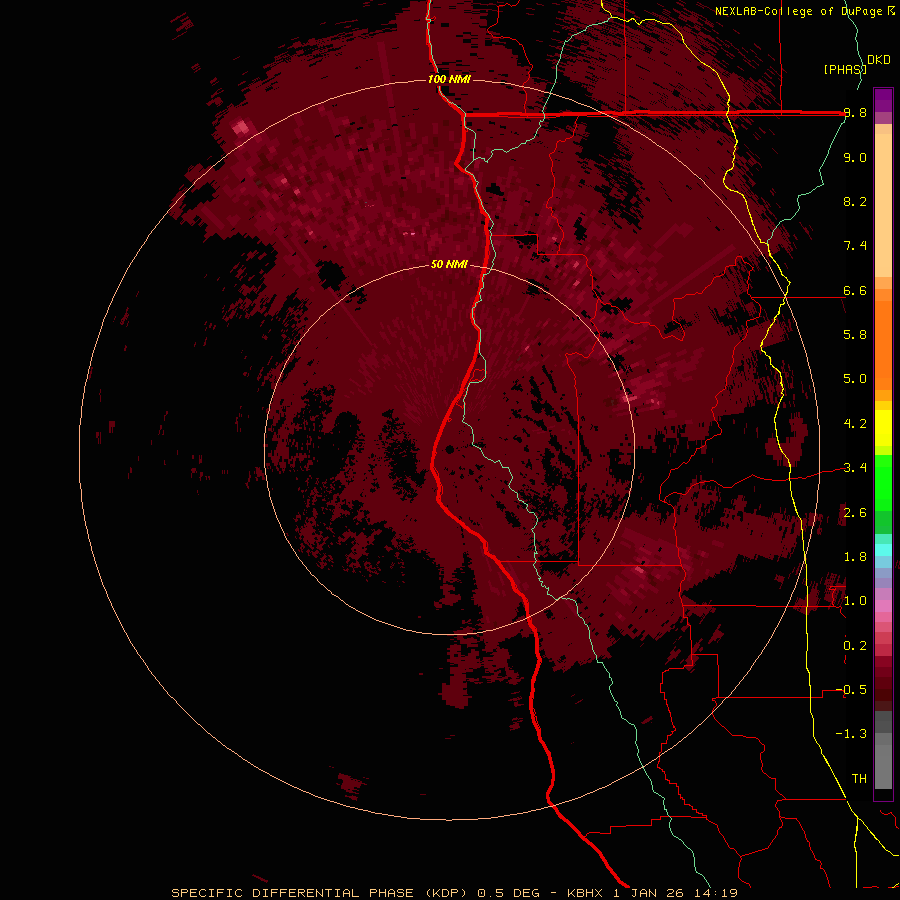This screenshot has height=900, width=900.
Task: Click the 4.2 scale label
Action: [x=855, y=424]
